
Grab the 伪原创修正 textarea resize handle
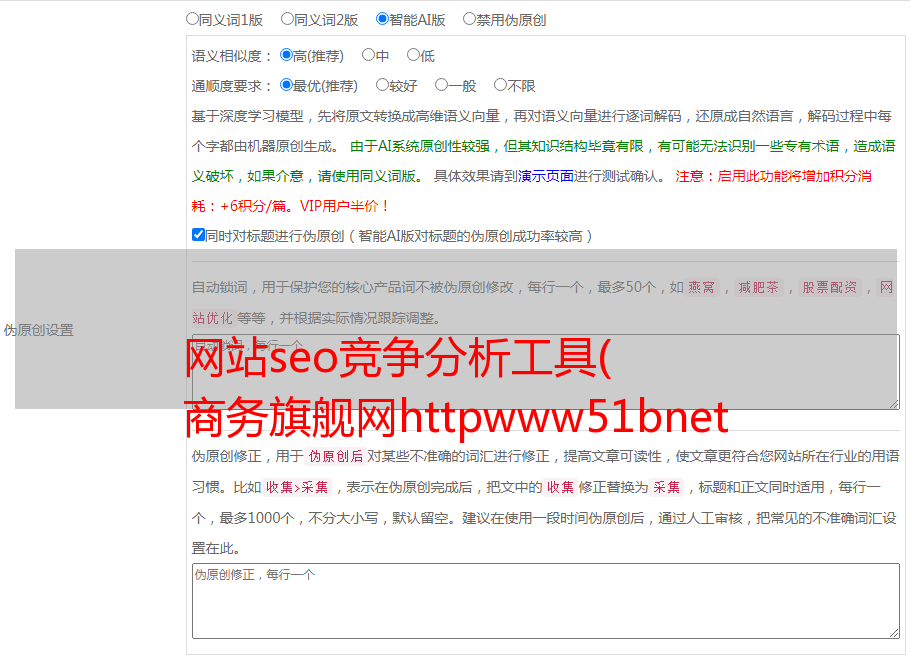[894, 633]
